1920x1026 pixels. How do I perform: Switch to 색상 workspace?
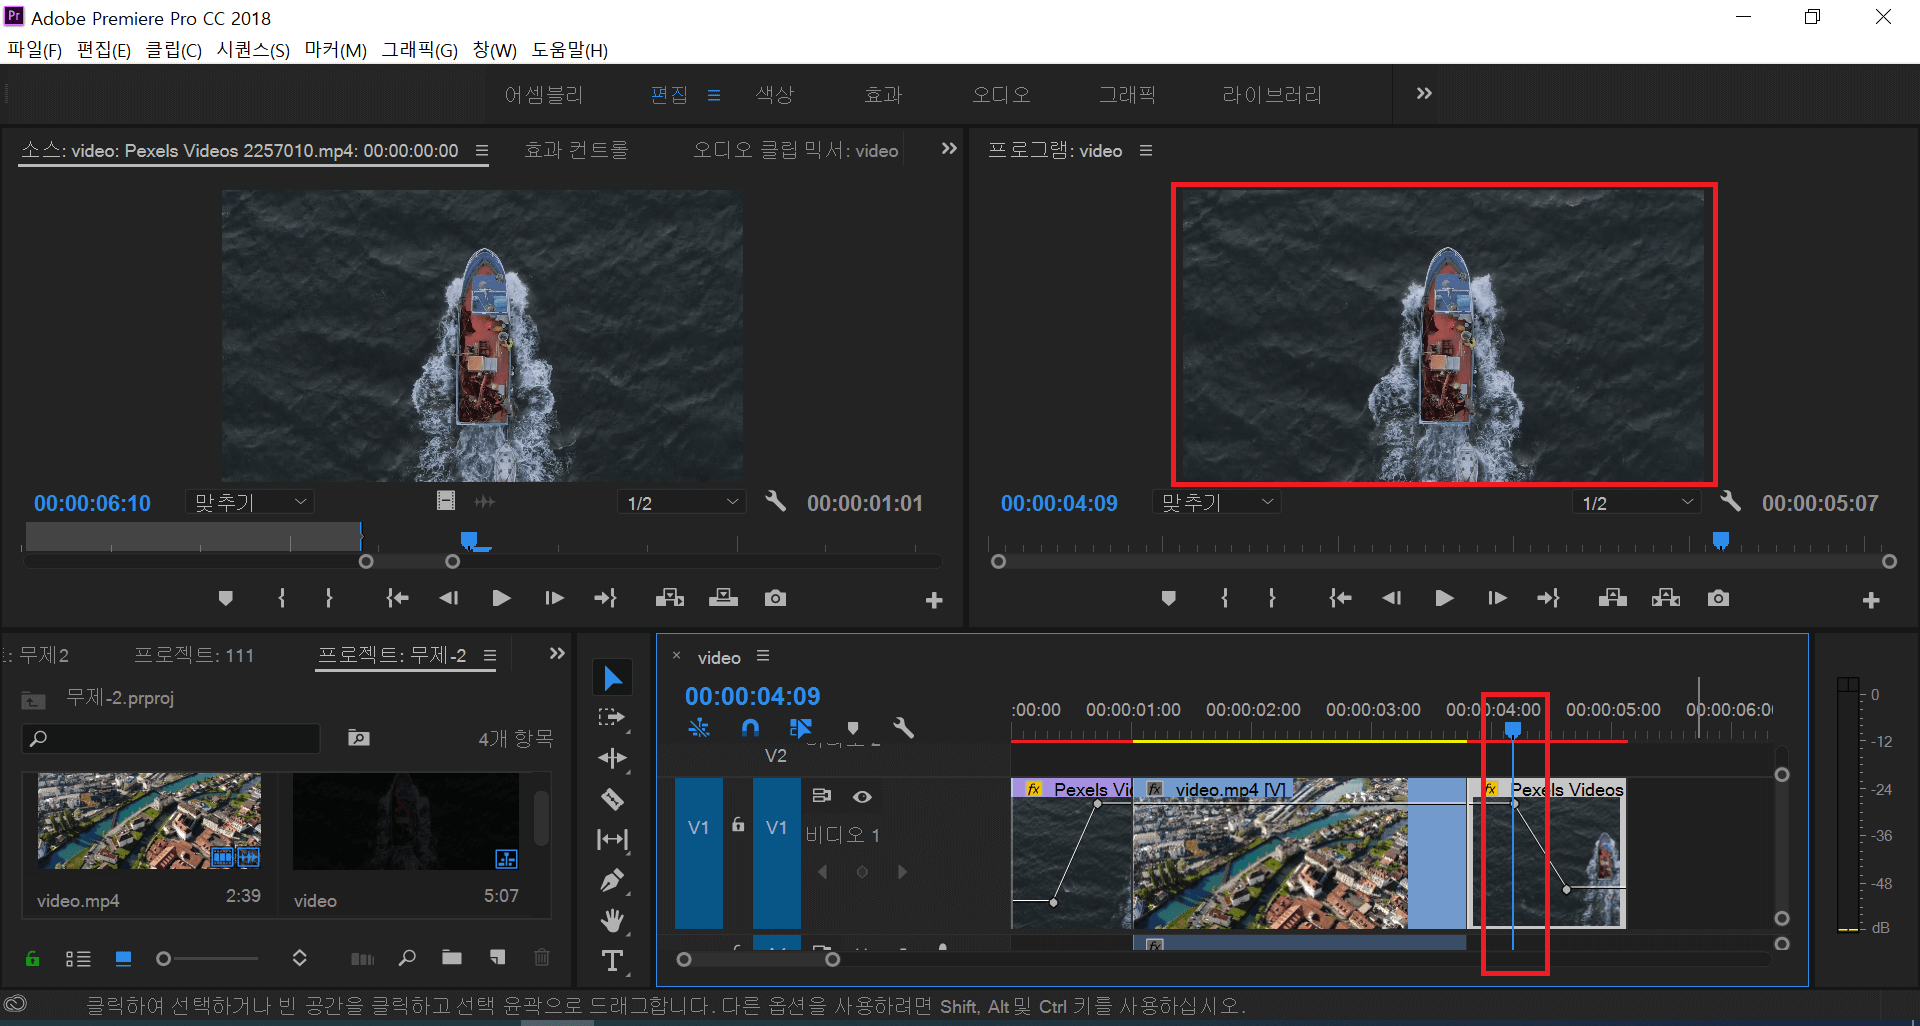coord(775,94)
